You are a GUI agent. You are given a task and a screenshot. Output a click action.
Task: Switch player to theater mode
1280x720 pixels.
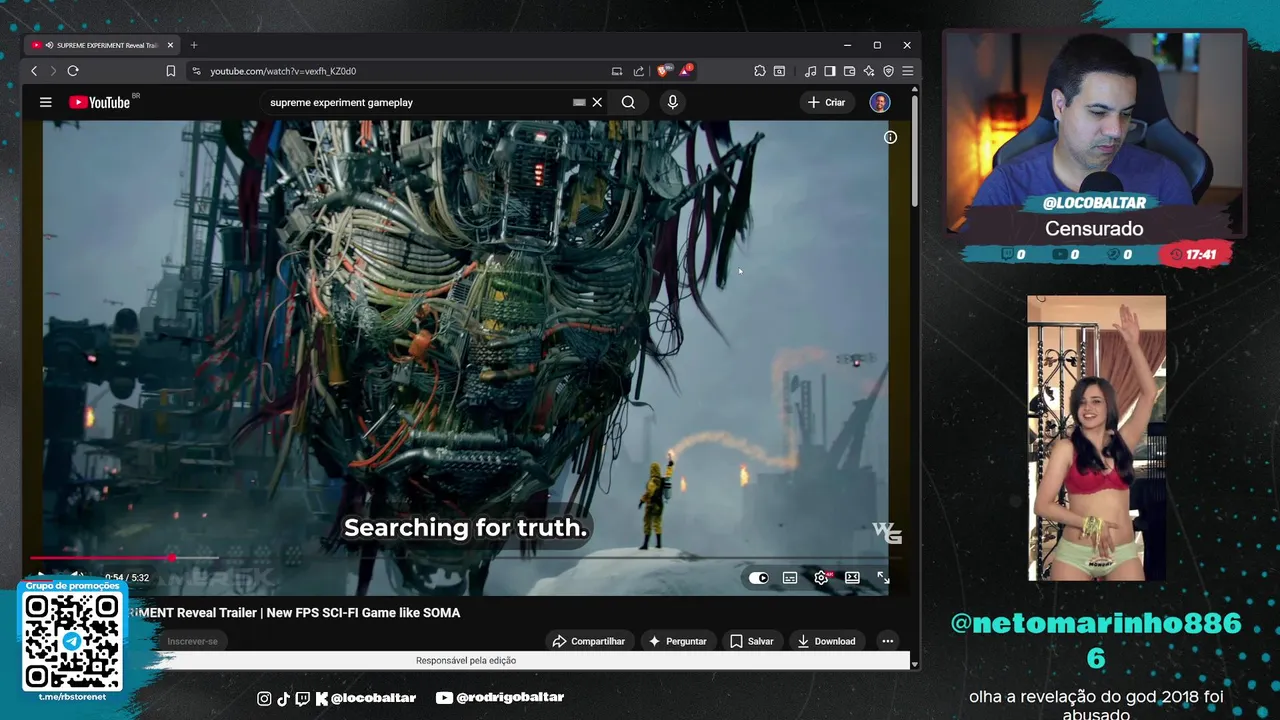click(852, 578)
